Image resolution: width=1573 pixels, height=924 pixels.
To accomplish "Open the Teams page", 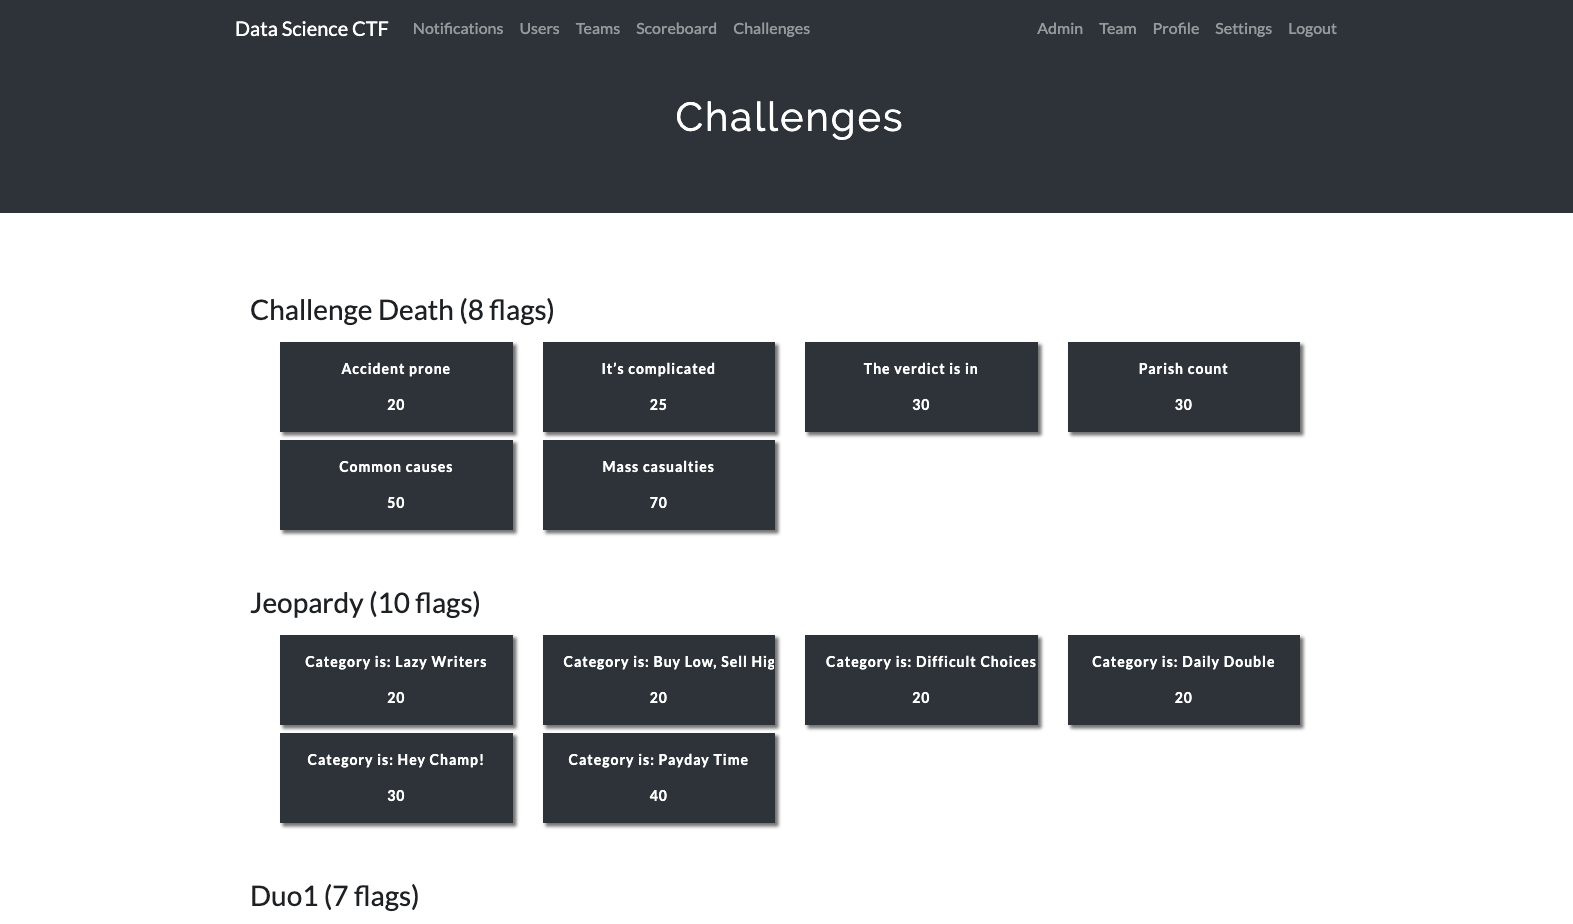I will pyautogui.click(x=598, y=29).
